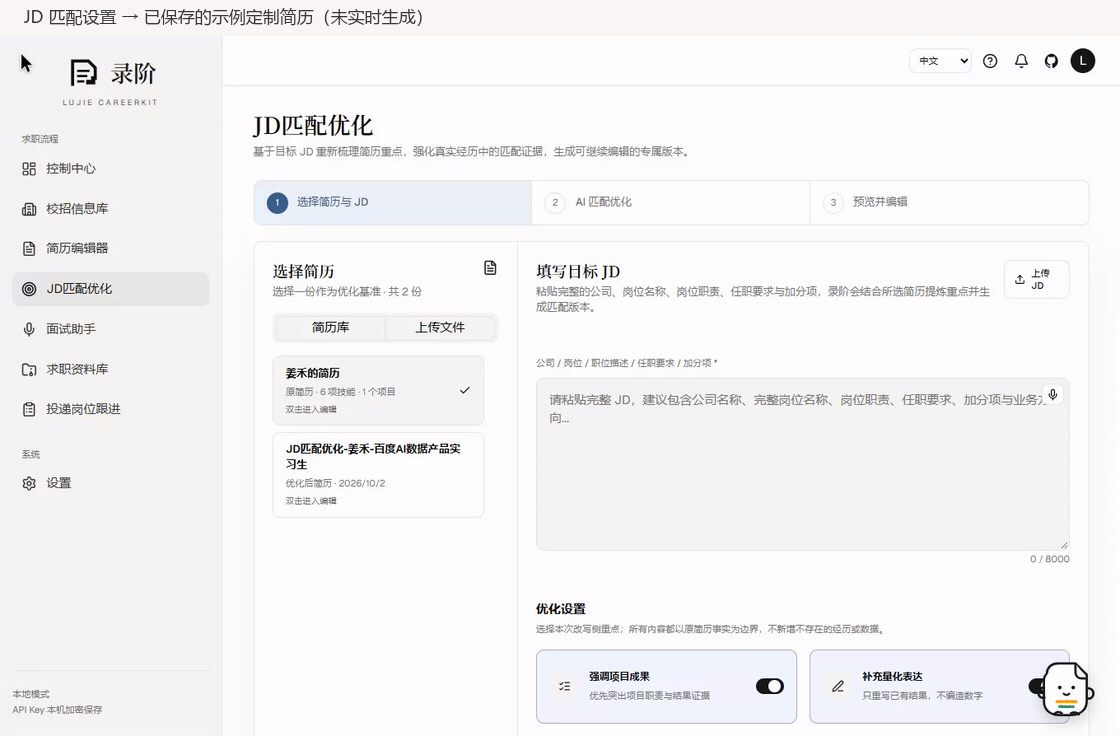Select 姜禾的简历 resume card
The width and height of the screenshot is (1120, 736).
(x=378, y=390)
